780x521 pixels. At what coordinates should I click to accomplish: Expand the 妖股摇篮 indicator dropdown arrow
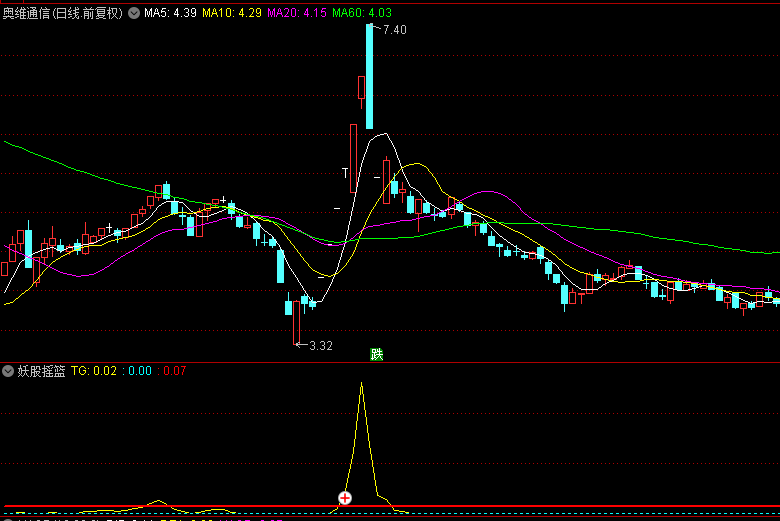[9, 371]
